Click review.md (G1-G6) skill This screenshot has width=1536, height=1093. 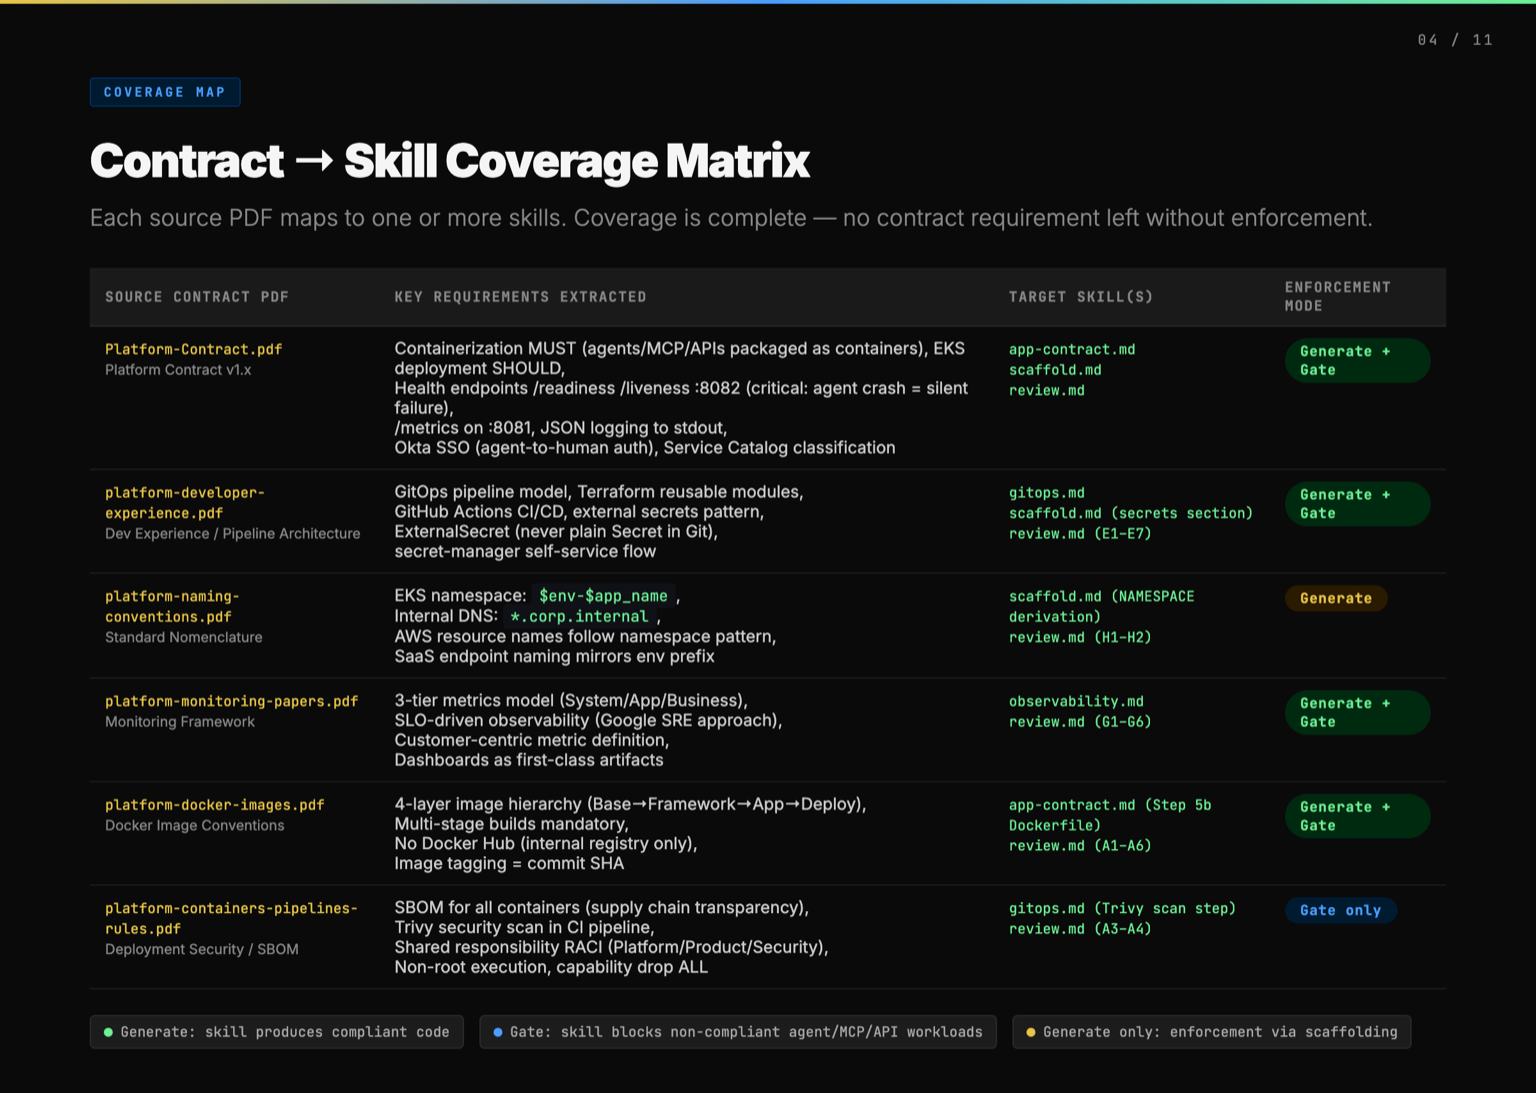[x=1080, y=722]
